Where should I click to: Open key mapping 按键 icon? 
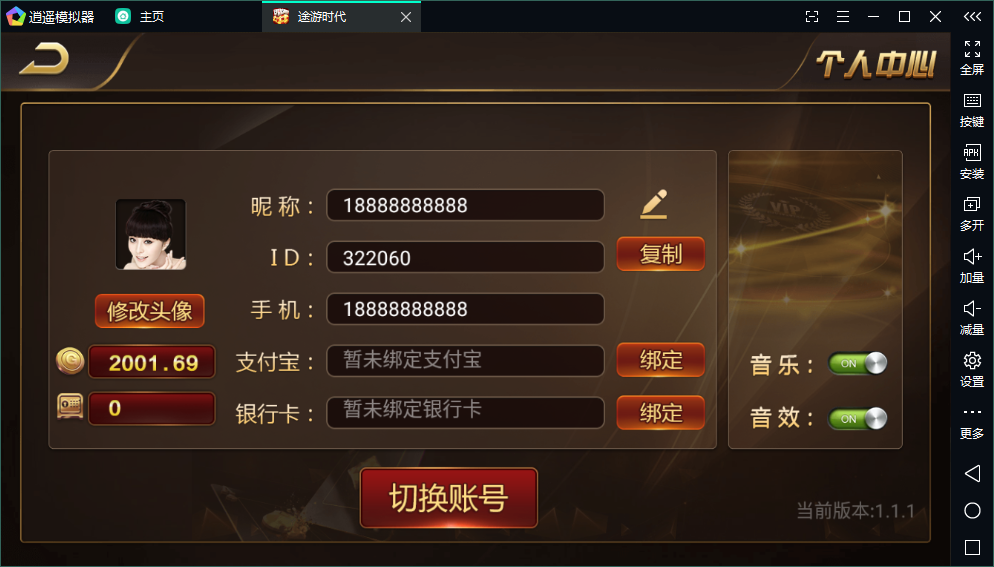tap(972, 110)
